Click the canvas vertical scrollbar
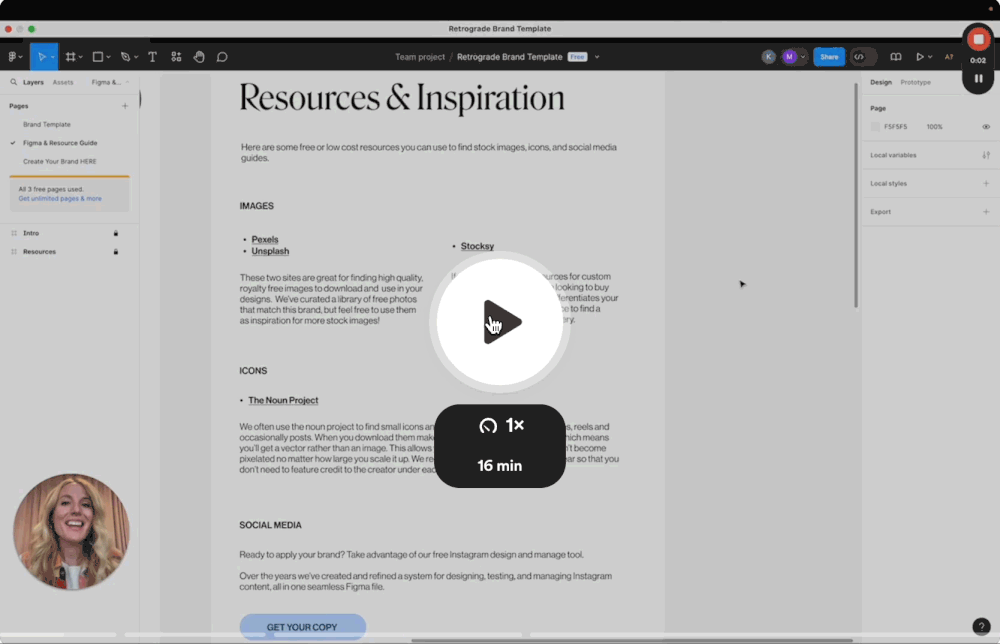Screen dimensions: 1000x644 pyautogui.click(x=855, y=195)
